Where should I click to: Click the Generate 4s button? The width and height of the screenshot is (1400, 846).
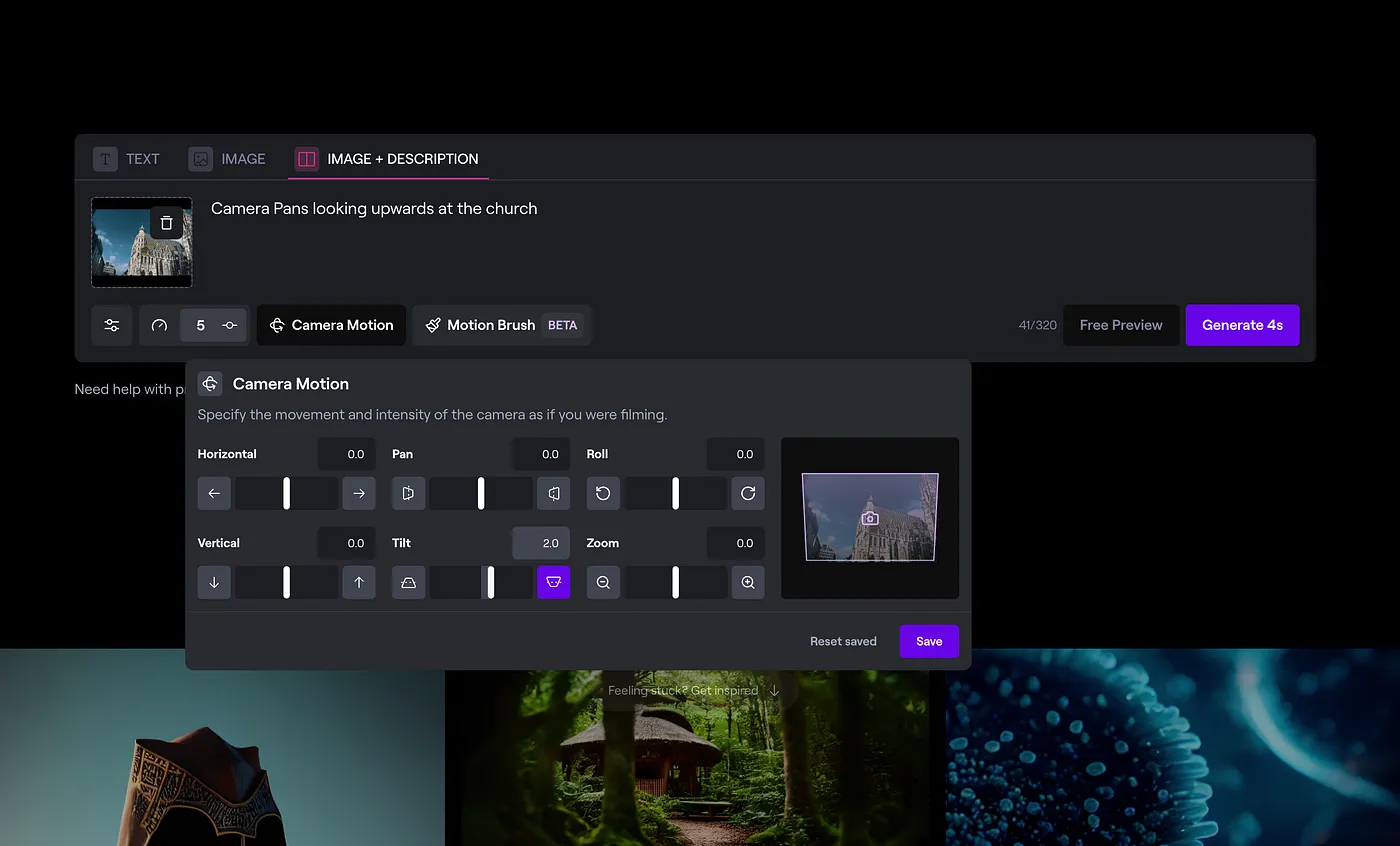point(1242,325)
